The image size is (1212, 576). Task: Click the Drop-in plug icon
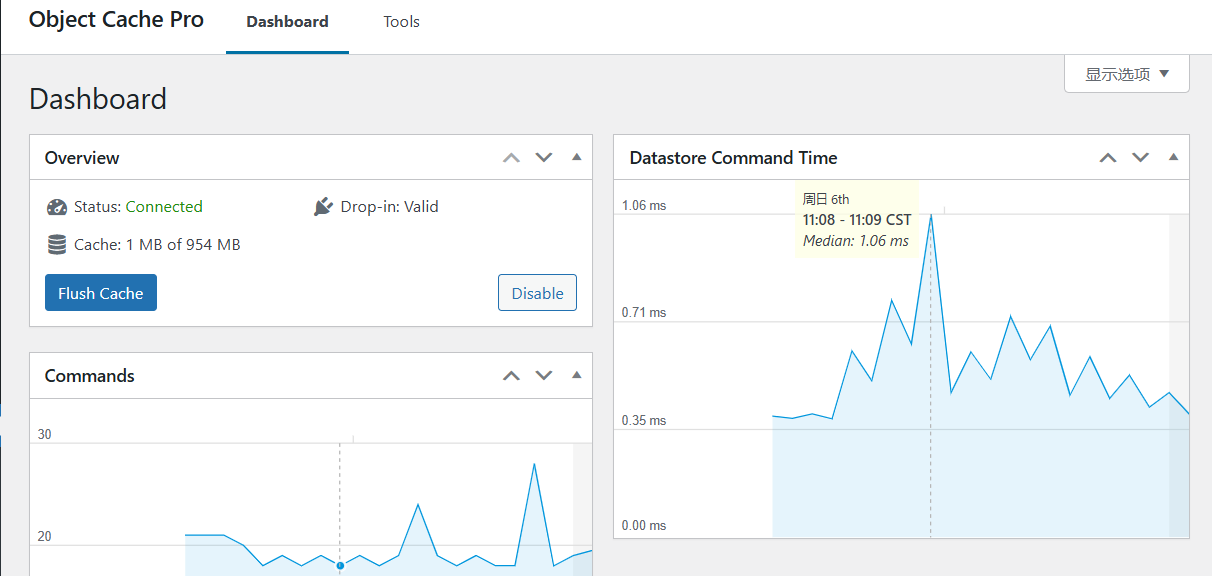pos(322,207)
